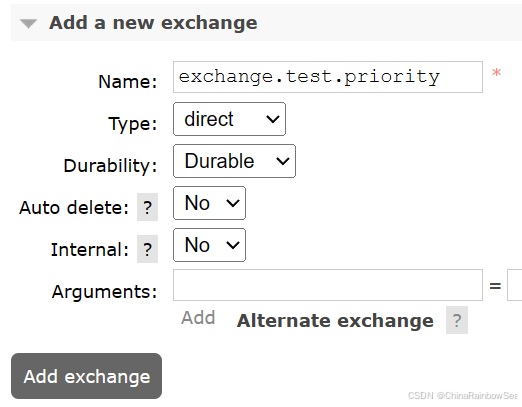Click the Alternate exchange shortcut link
This screenshot has height=407, width=522.
coord(335,321)
